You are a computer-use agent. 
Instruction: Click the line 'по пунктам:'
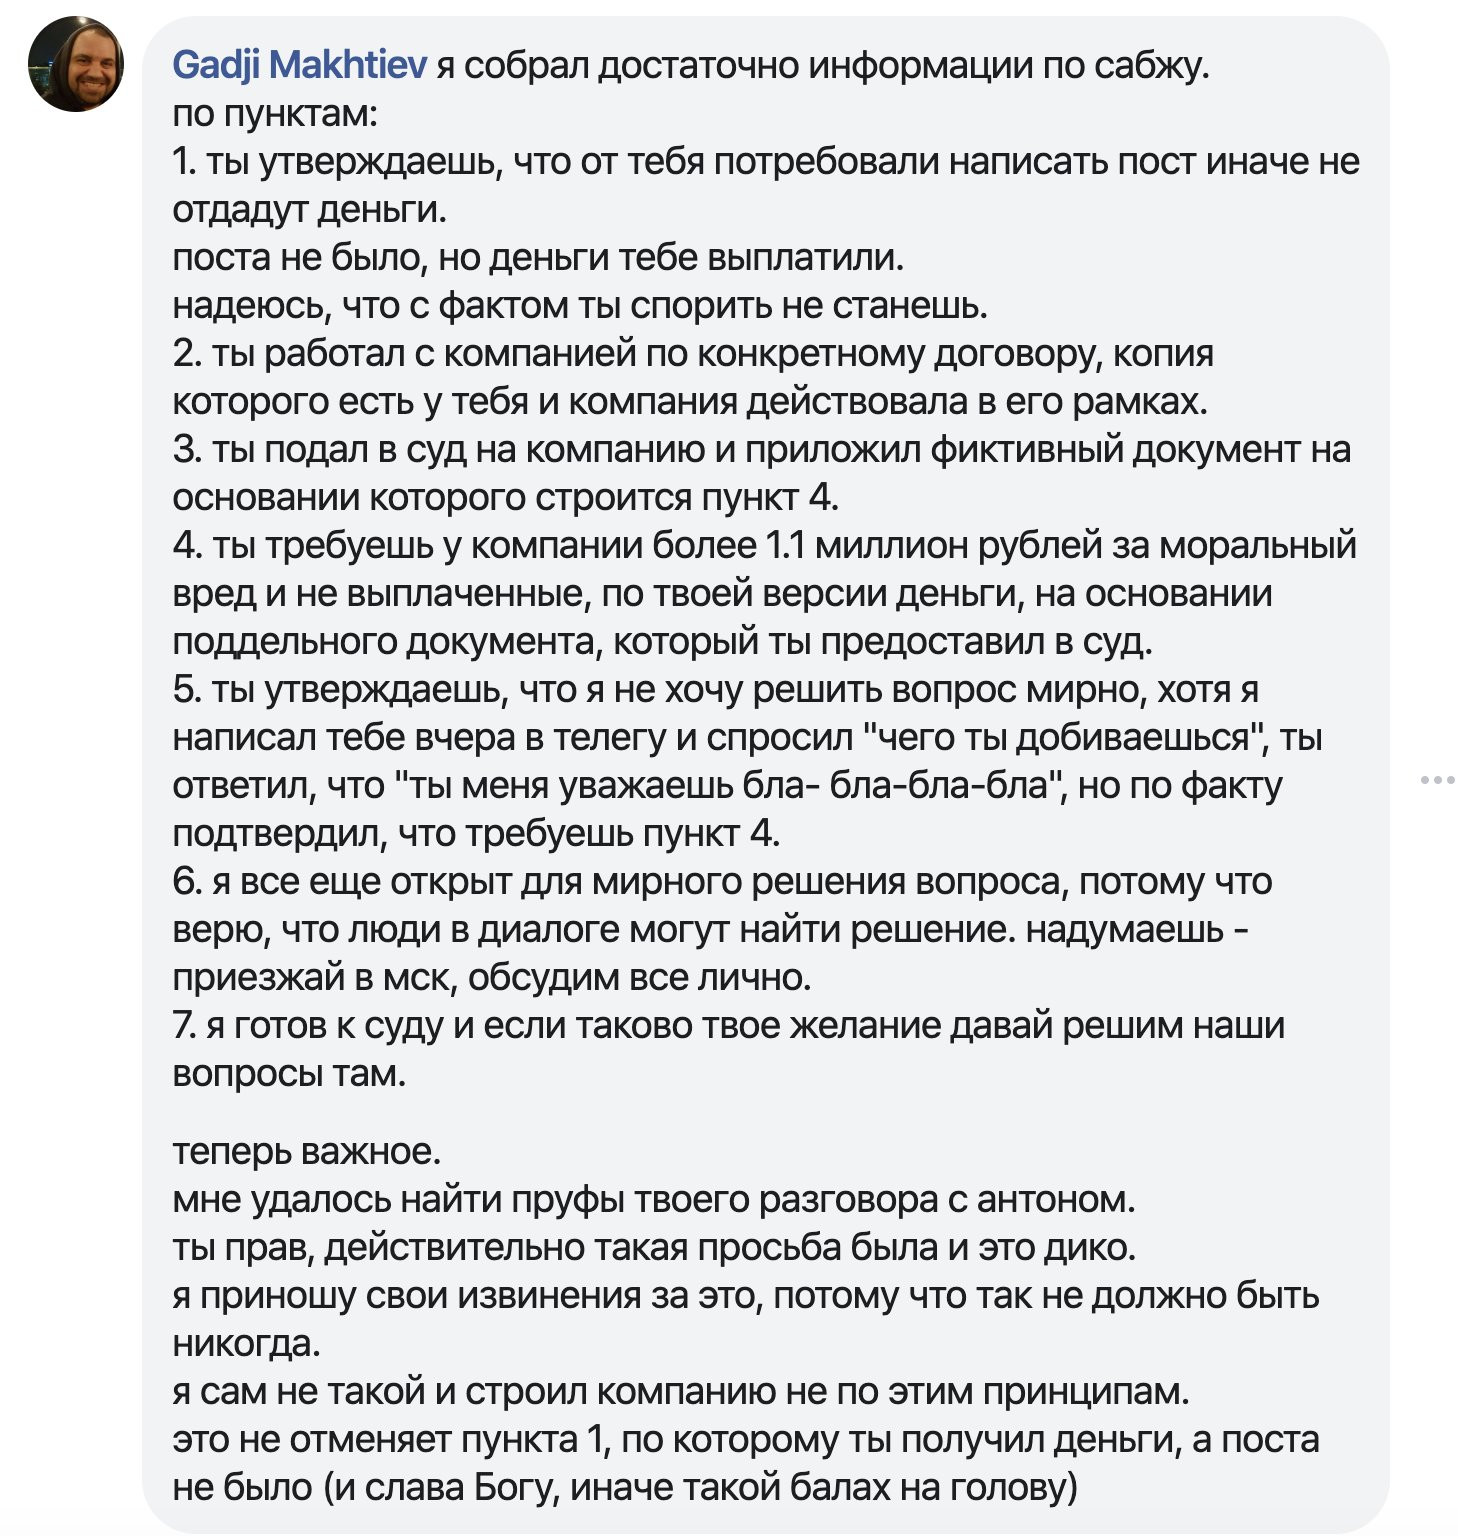point(275,113)
